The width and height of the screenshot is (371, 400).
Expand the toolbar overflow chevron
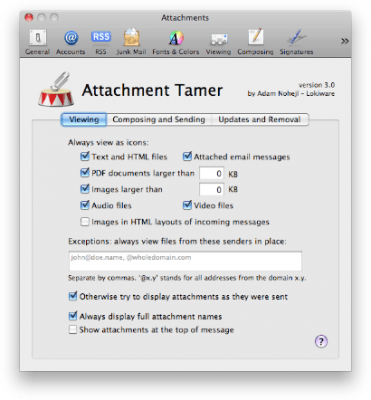[x=345, y=41]
